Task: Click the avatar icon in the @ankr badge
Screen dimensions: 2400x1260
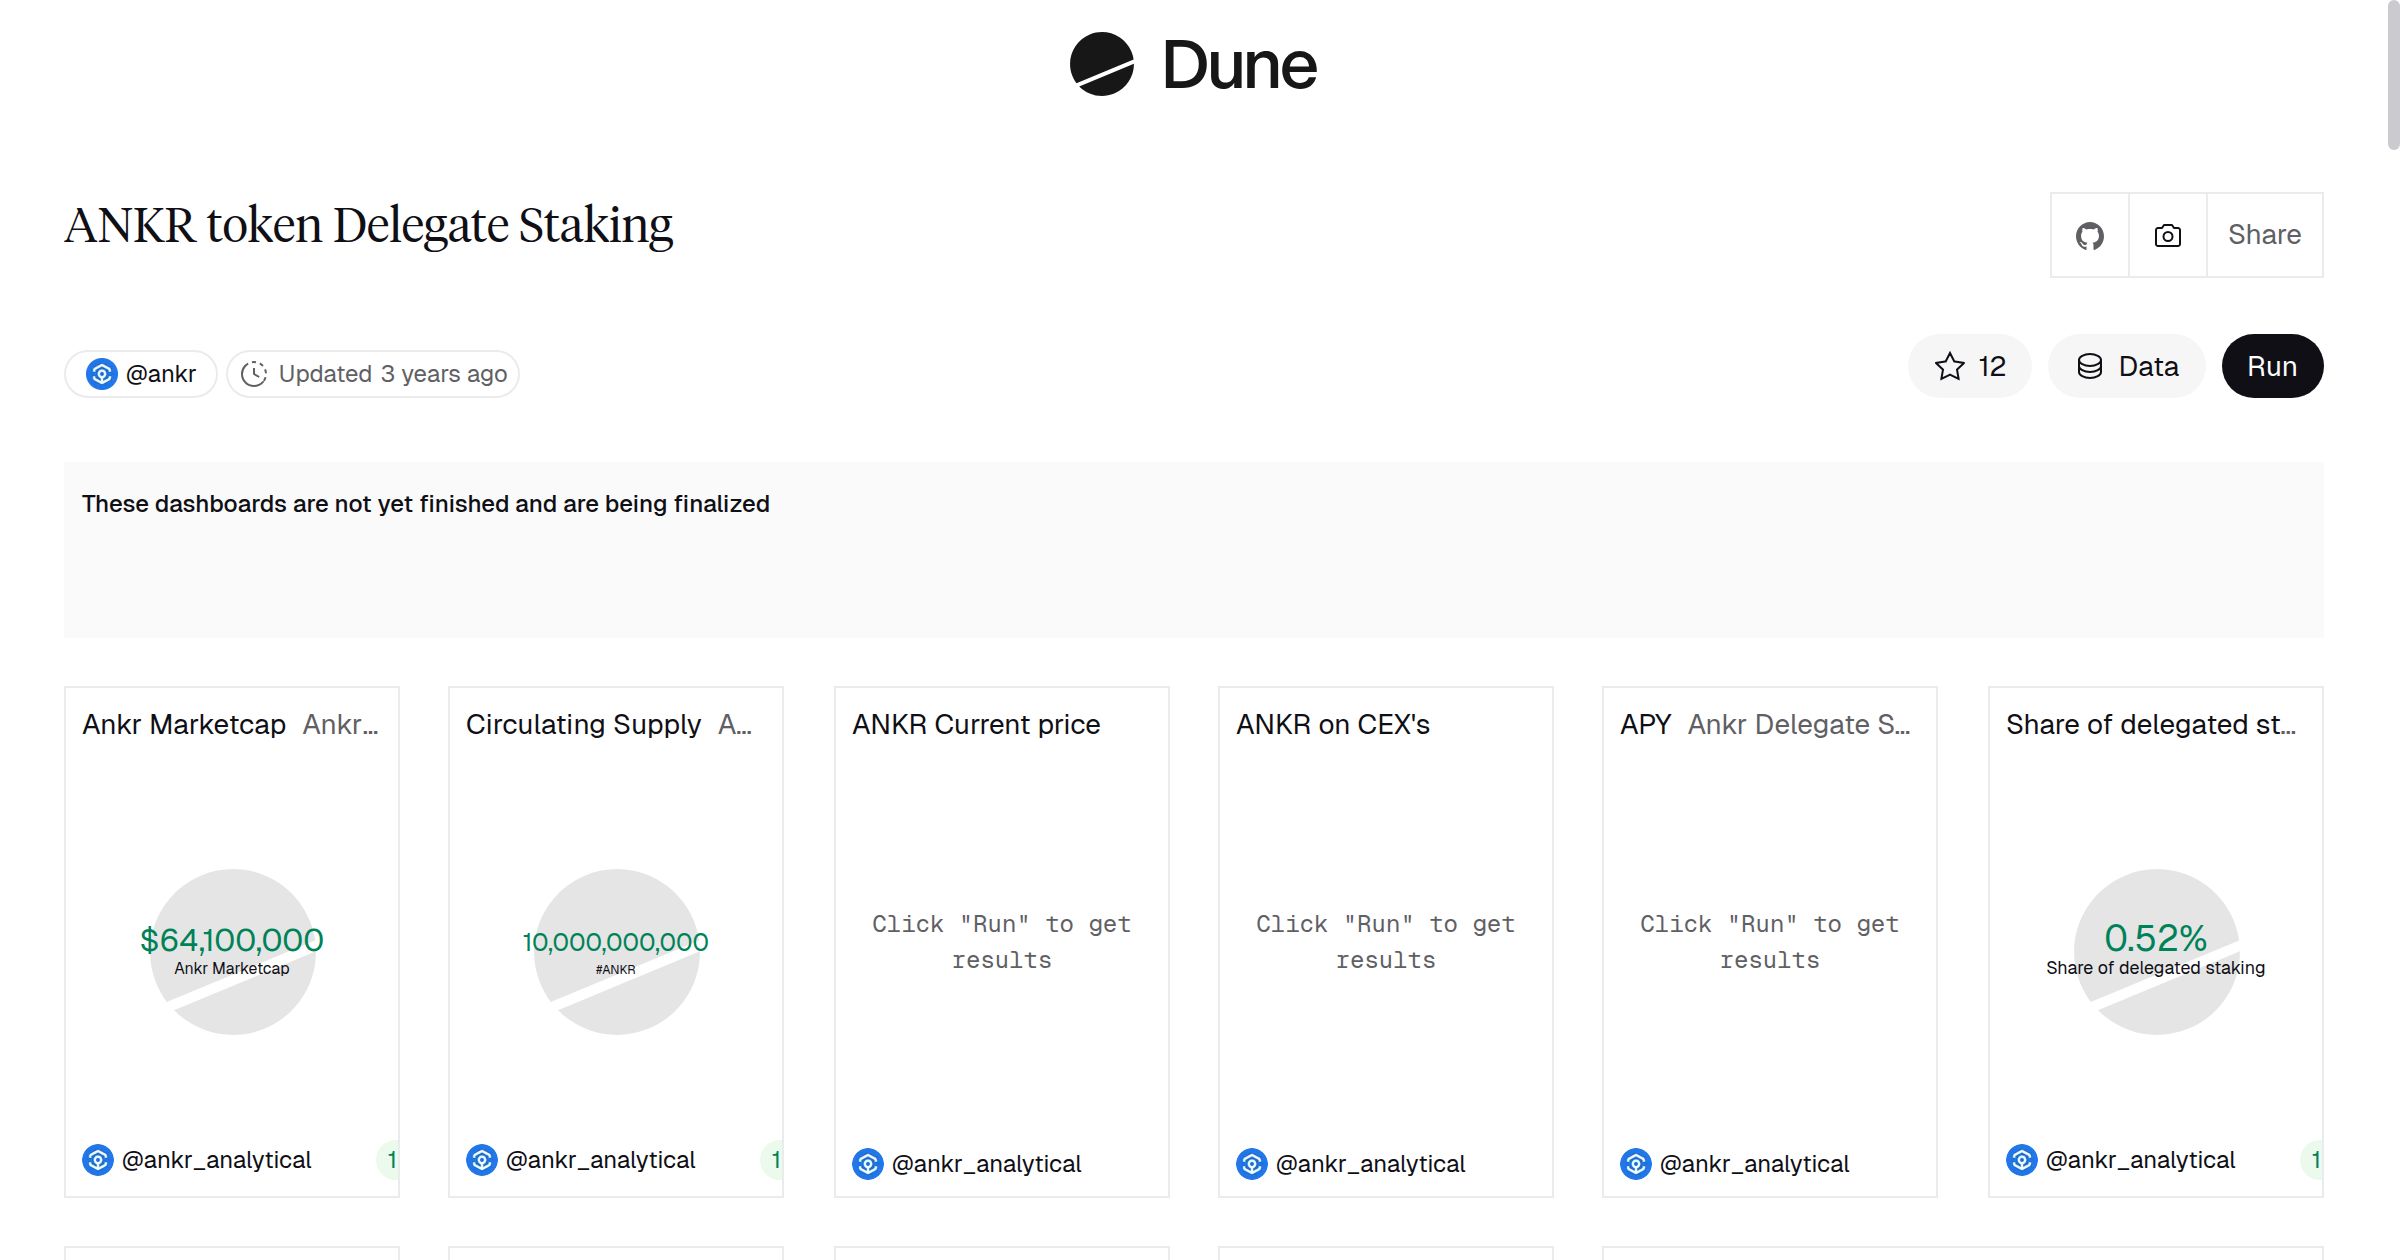Action: tap(101, 373)
